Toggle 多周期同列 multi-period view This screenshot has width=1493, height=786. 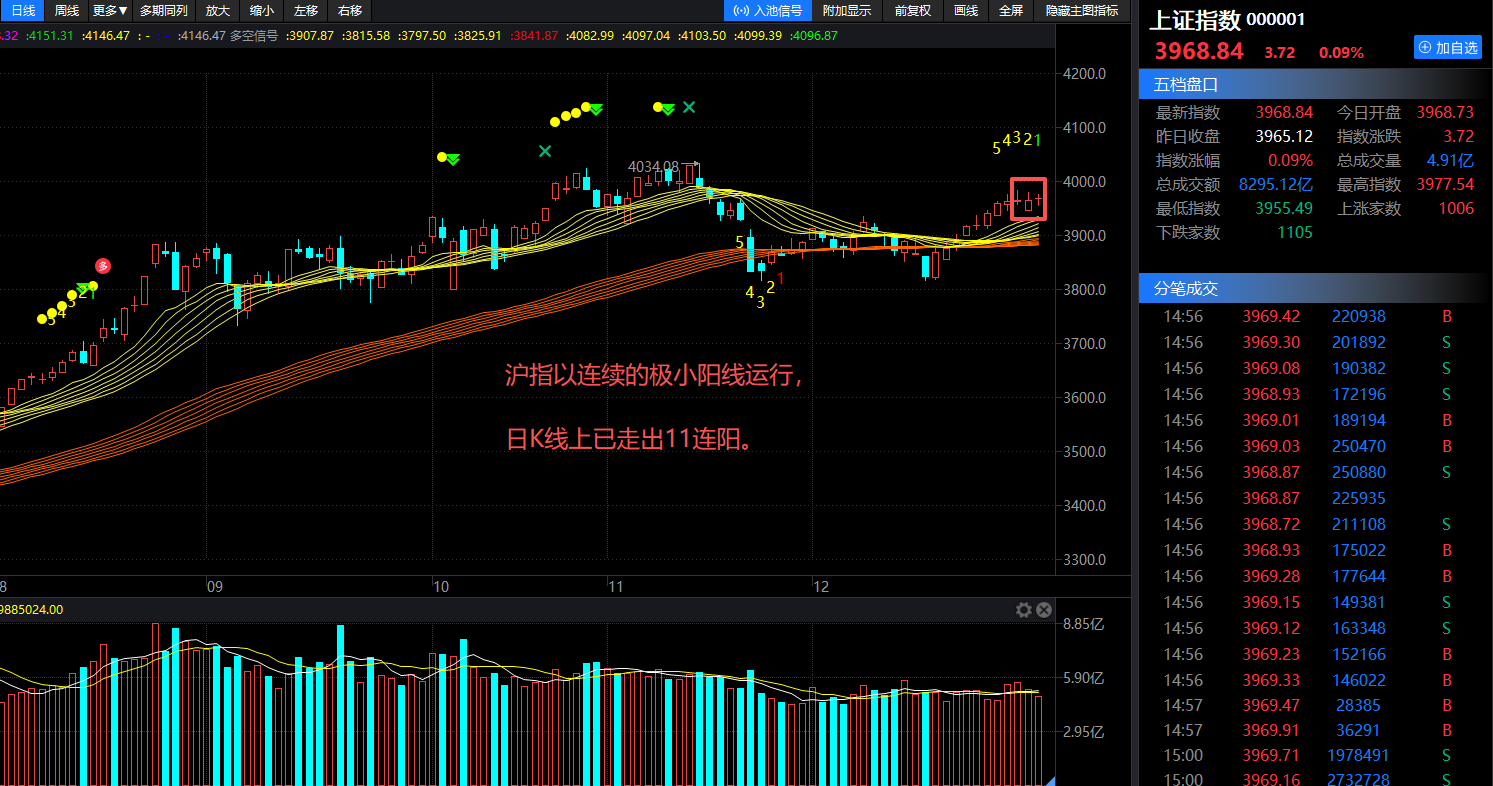point(163,11)
